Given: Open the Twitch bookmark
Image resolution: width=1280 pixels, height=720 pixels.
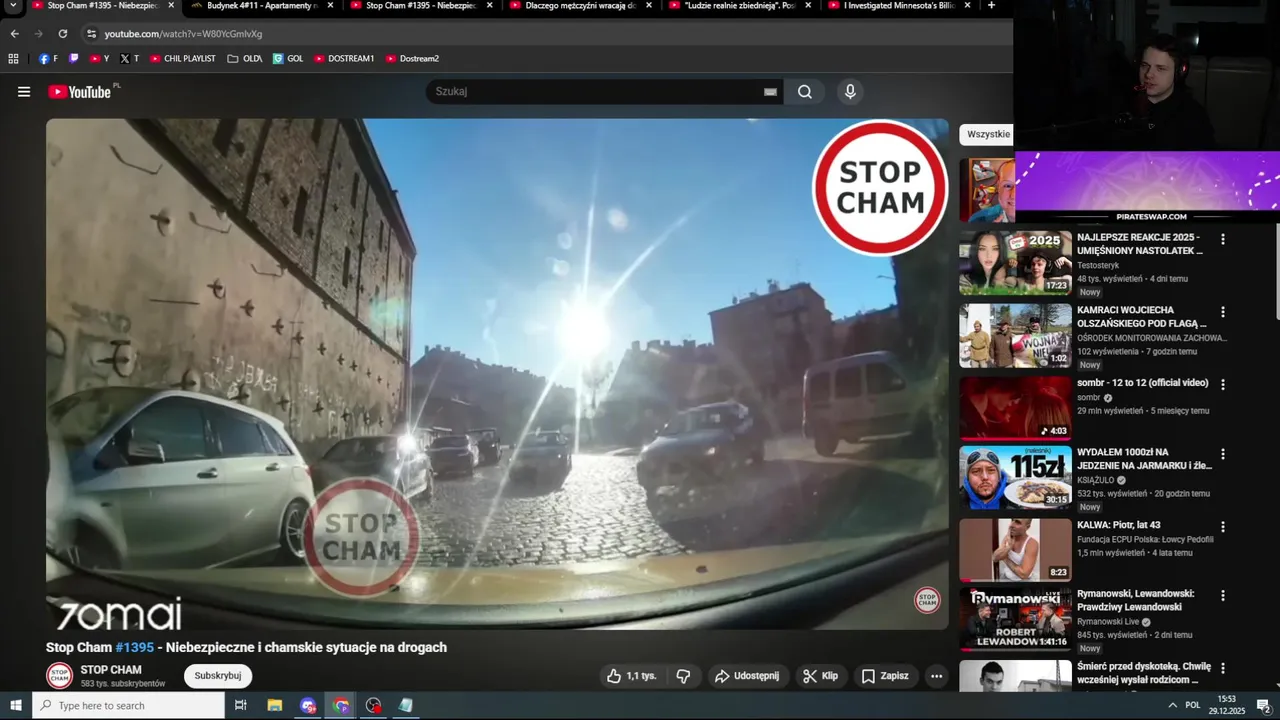Looking at the screenshot, I should pos(73,59).
